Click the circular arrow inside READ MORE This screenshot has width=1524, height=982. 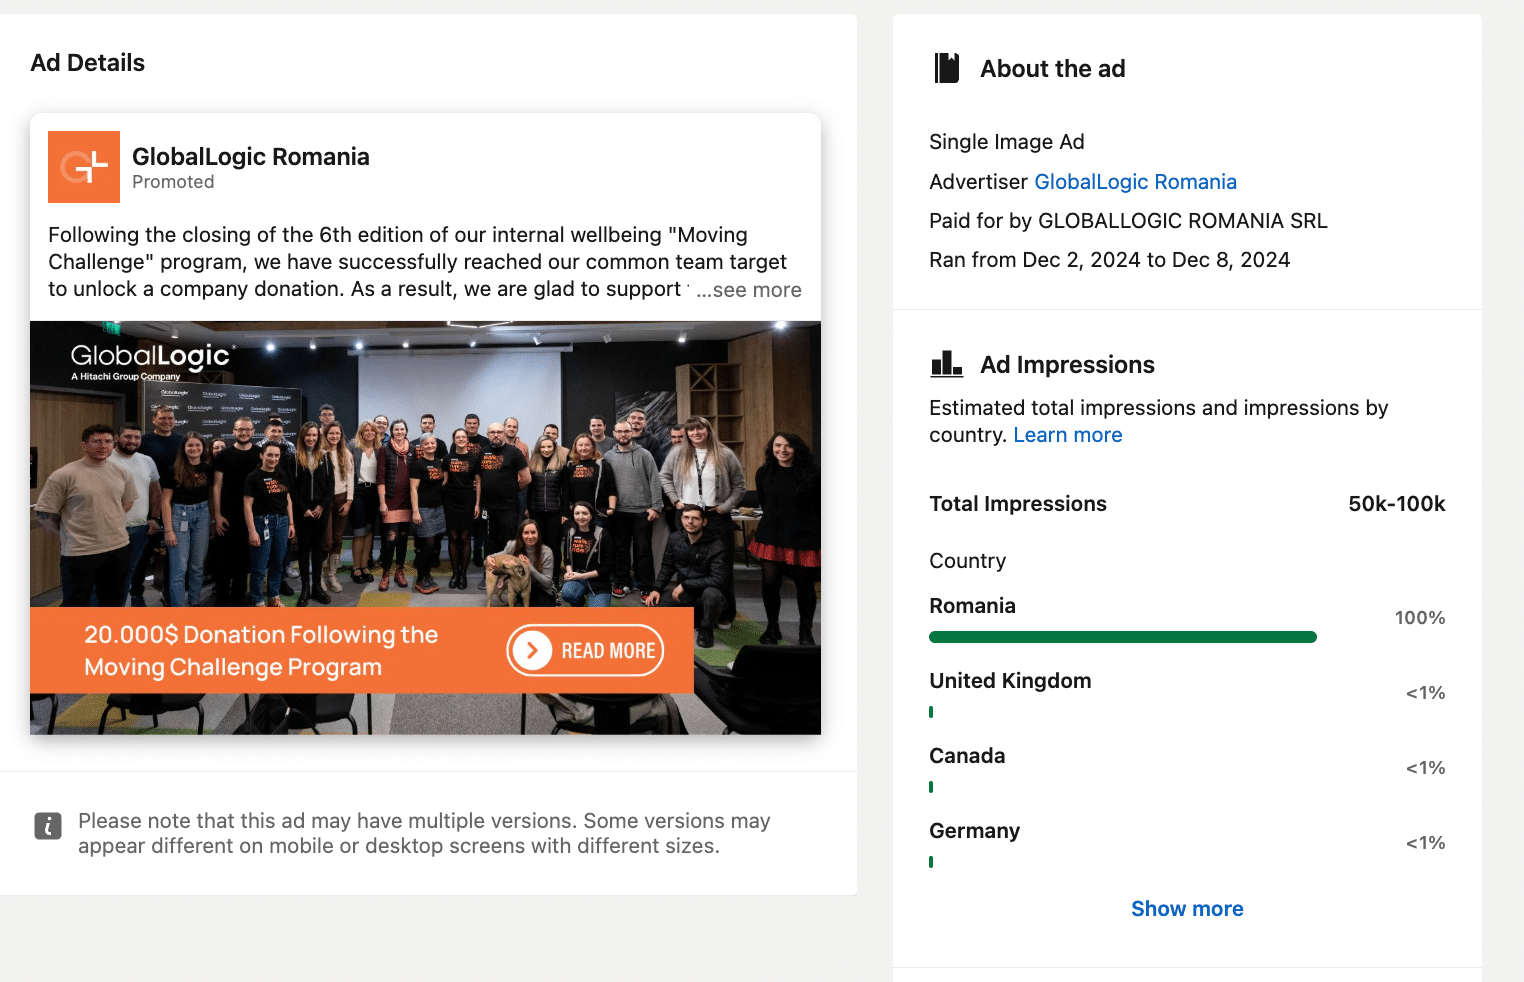point(531,650)
